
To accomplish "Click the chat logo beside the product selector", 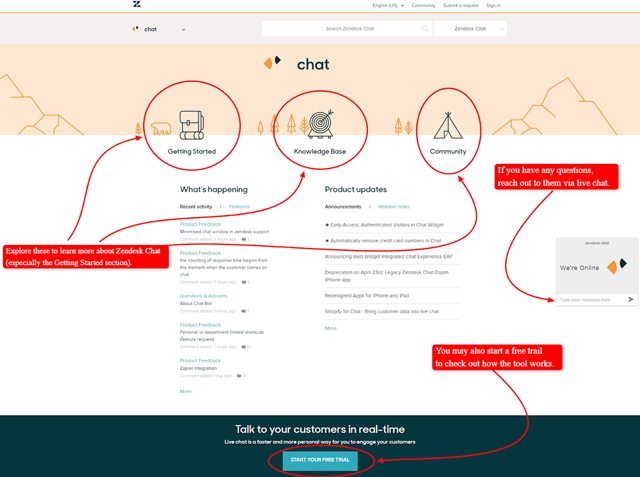I will click(x=135, y=29).
